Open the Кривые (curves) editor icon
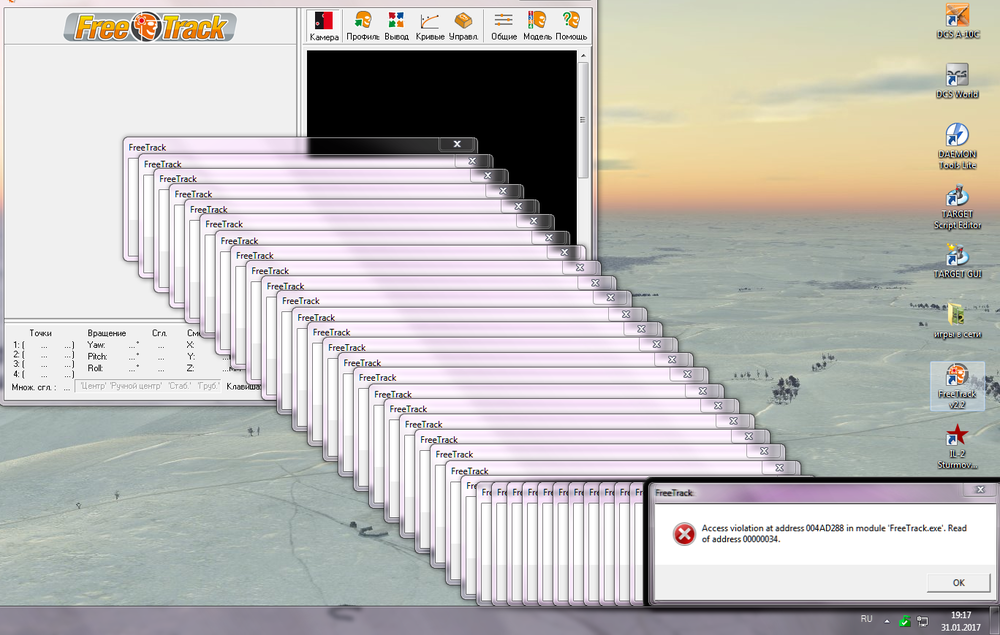The height and width of the screenshot is (635, 1000). coord(428,22)
